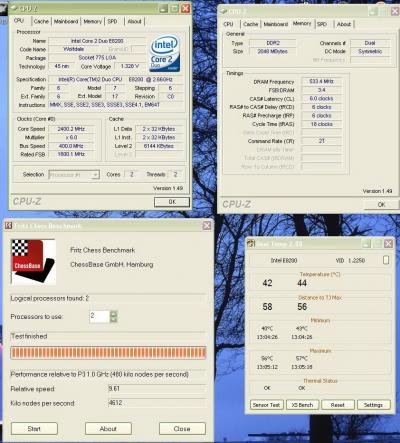
Task: Close the Real Temp window
Action: pos(388,244)
